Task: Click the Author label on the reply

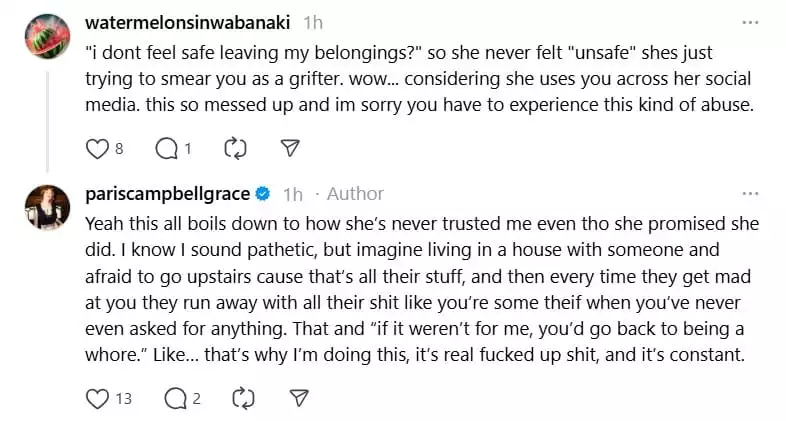Action: coord(355,193)
